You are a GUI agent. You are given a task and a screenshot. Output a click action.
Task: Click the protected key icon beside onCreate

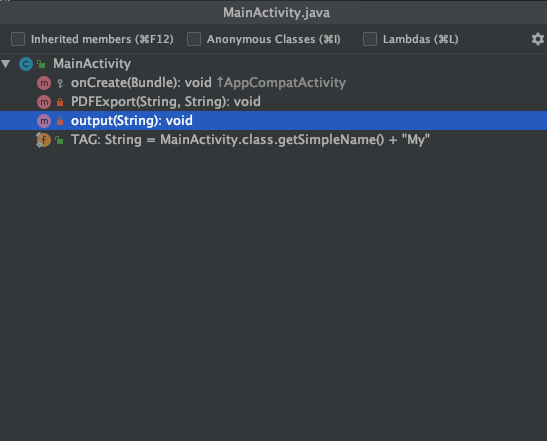pos(60,83)
